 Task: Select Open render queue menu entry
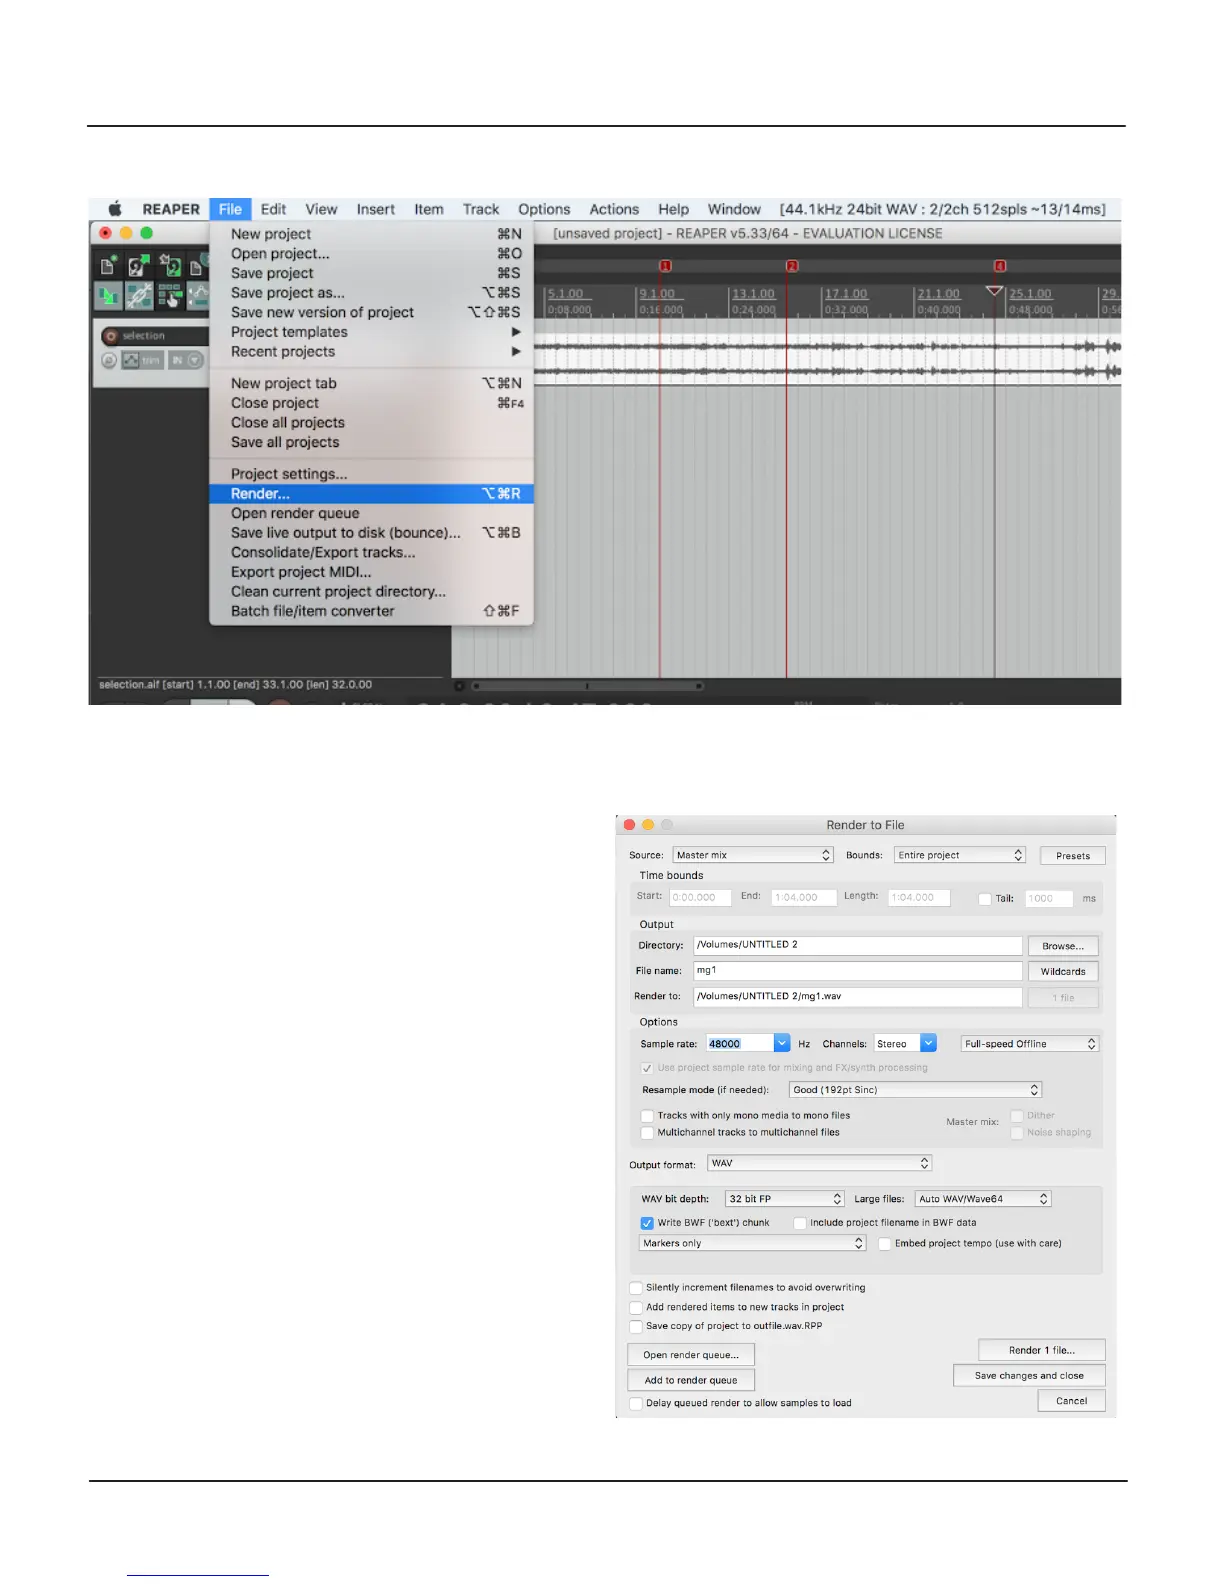tap(371, 513)
